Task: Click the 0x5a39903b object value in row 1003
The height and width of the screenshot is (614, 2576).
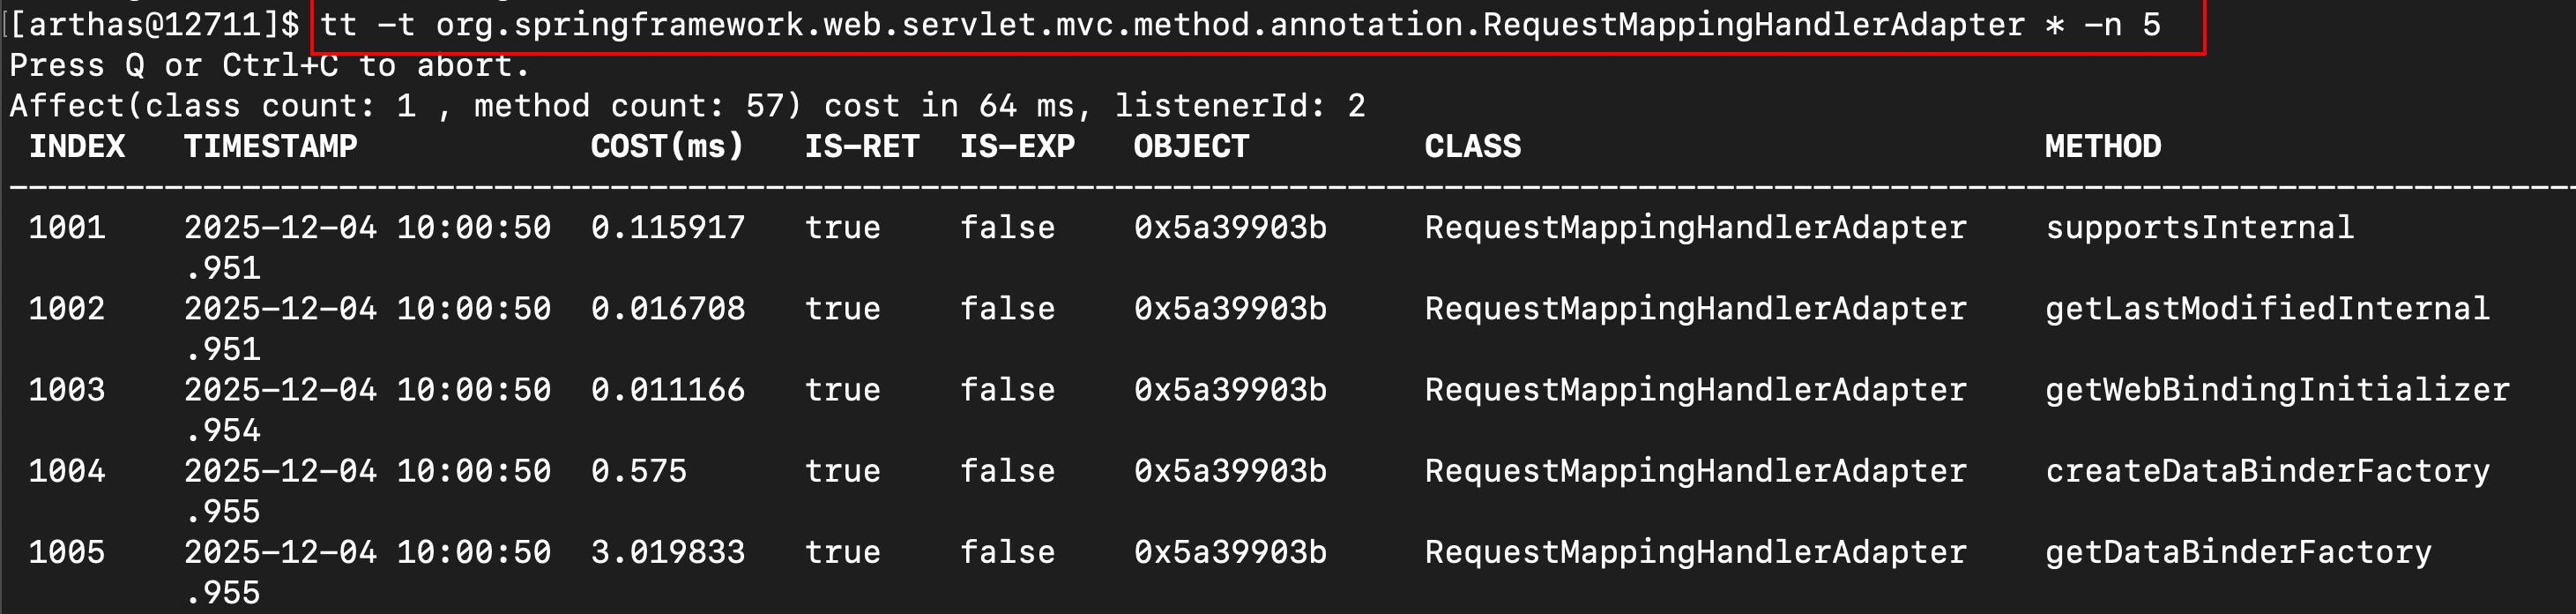Action: coord(1230,390)
